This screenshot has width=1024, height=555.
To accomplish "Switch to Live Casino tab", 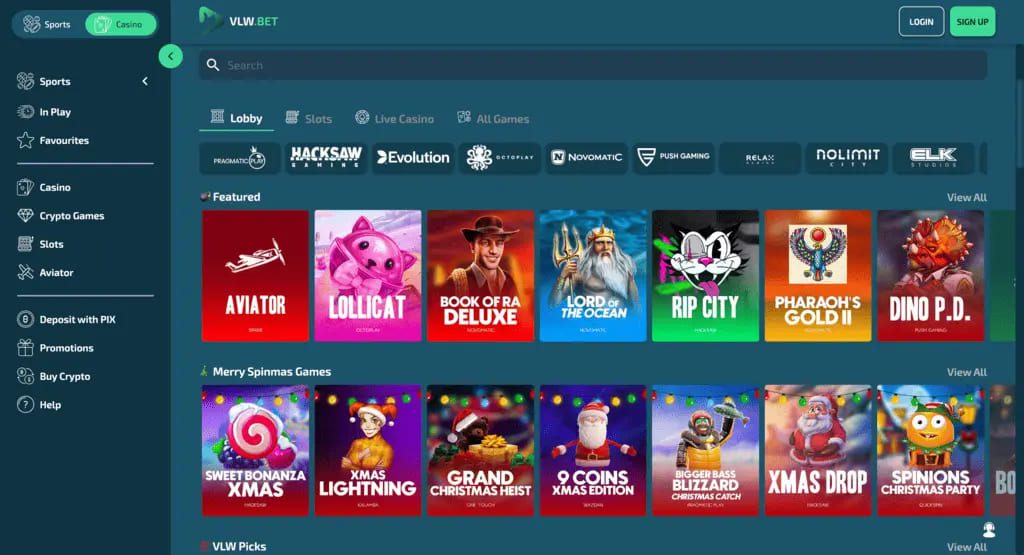I will coord(394,118).
